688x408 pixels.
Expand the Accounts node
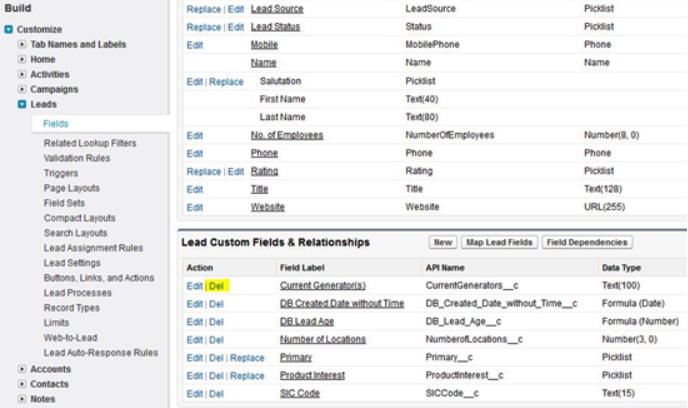[x=22, y=369]
